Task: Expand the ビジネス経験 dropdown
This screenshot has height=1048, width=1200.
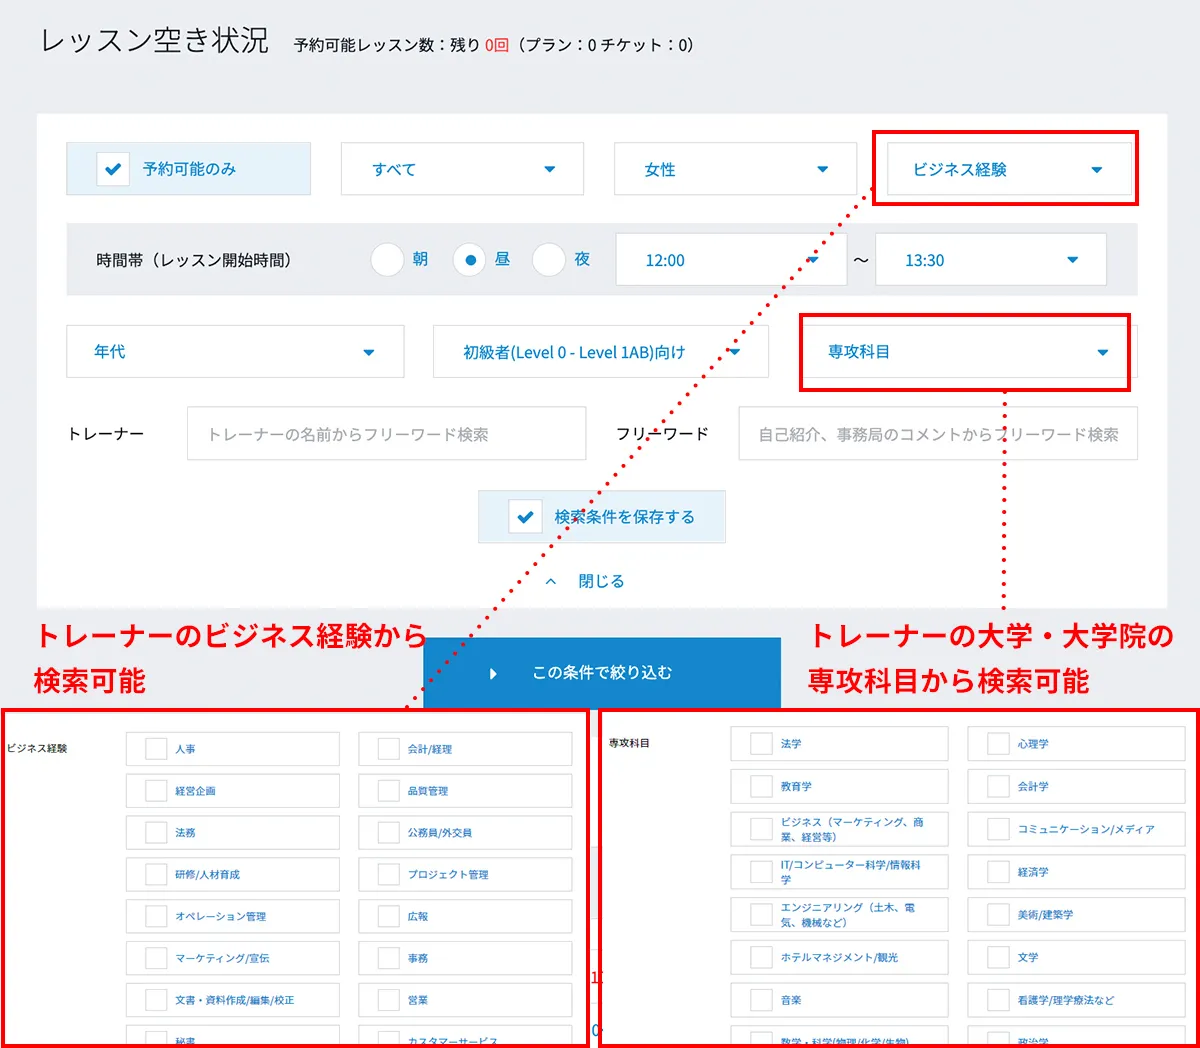Action: pyautogui.click(x=1008, y=169)
